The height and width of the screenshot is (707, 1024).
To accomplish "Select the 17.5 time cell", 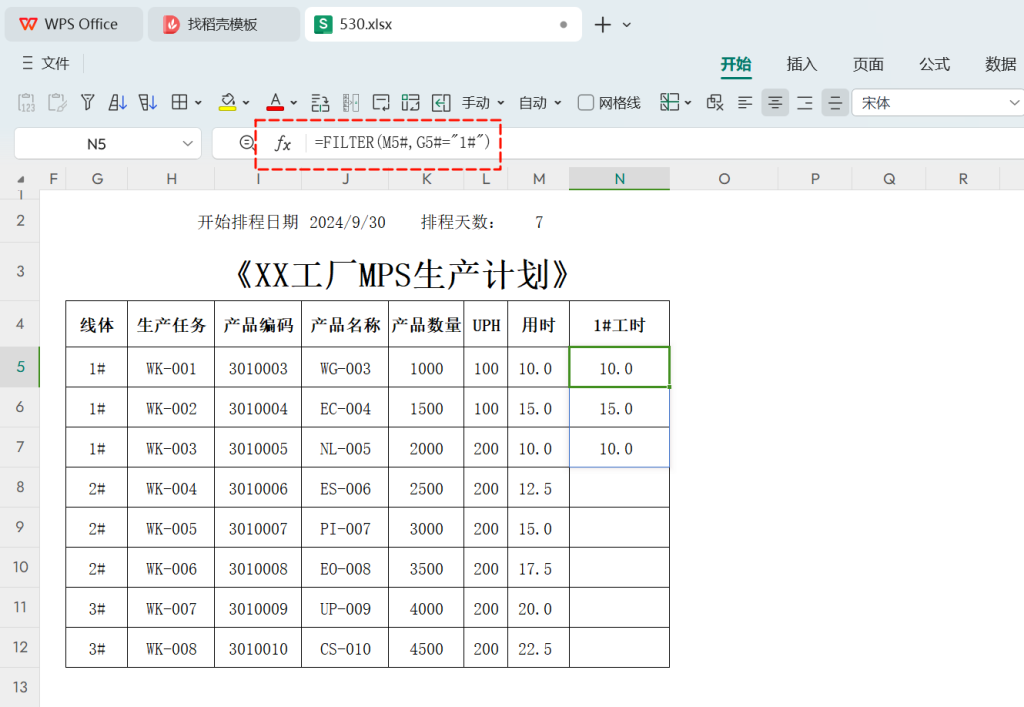I will [x=538, y=569].
